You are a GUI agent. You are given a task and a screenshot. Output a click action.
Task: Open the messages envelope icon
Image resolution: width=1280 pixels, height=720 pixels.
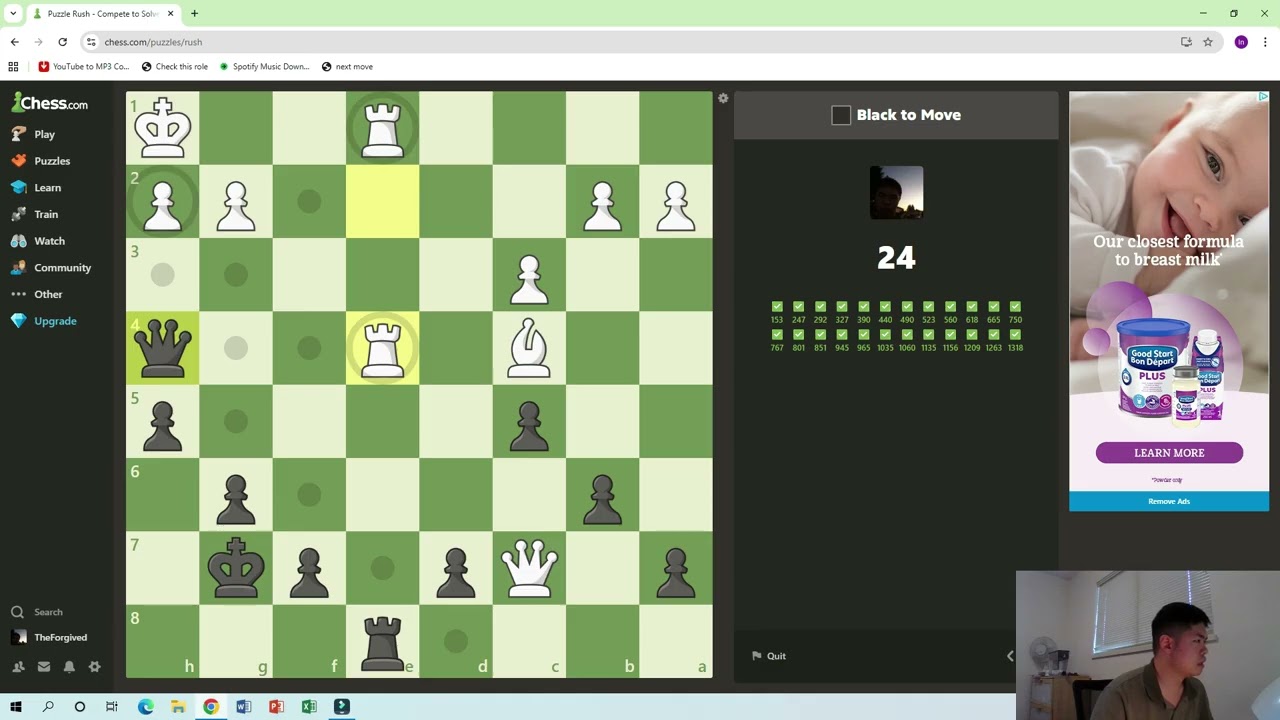tap(44, 666)
